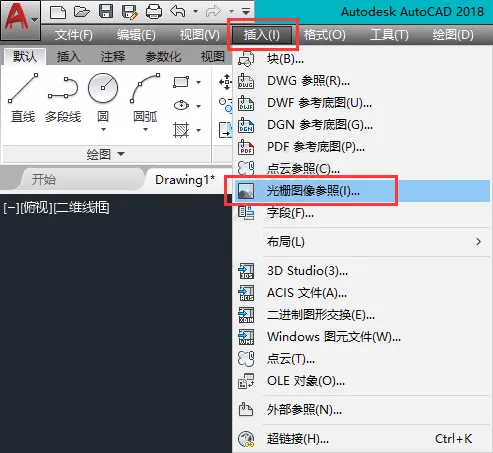Click the Save As icon with pencil

pos(129,12)
